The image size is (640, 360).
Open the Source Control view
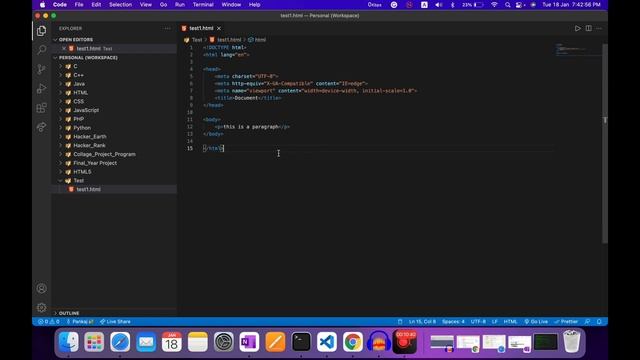point(41,69)
